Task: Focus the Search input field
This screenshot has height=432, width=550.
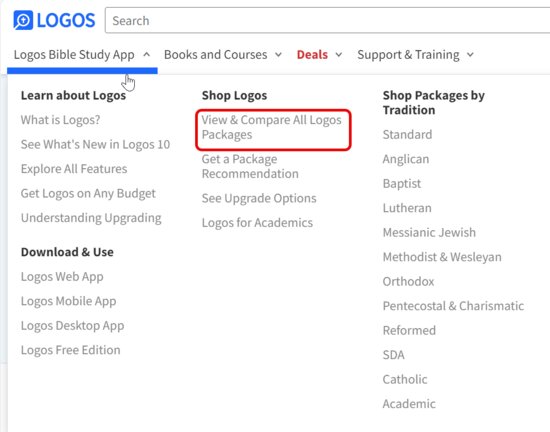Action: point(328,20)
